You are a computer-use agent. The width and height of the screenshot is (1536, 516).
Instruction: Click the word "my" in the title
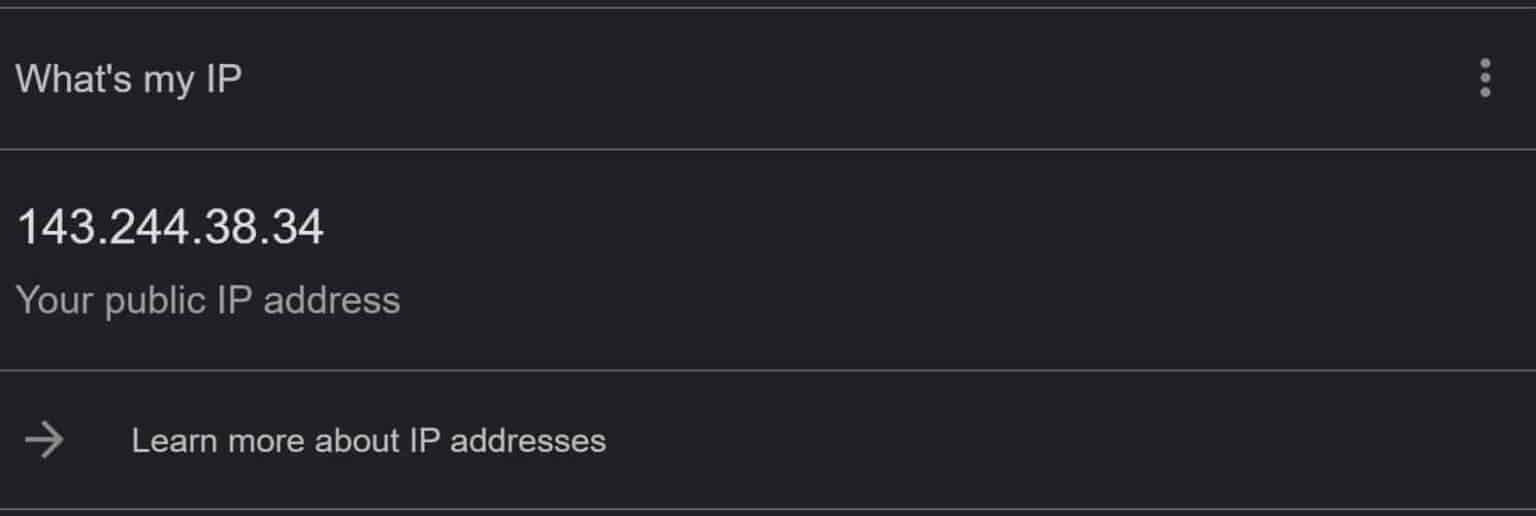(x=167, y=80)
